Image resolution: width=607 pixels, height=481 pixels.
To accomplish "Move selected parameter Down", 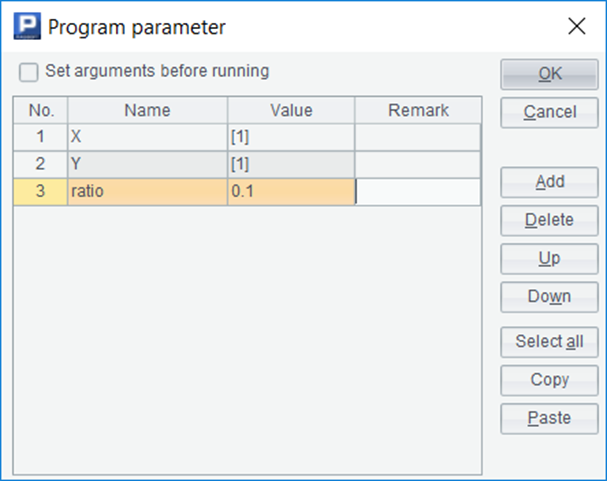I will (x=549, y=296).
